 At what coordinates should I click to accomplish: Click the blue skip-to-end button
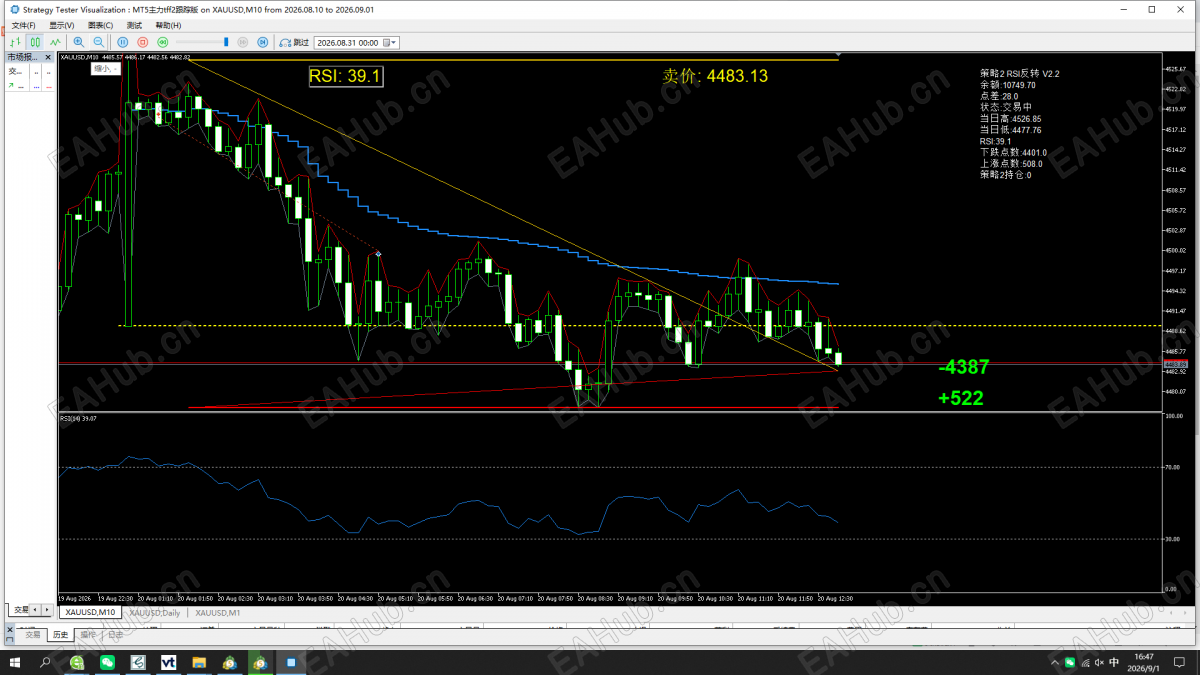[263, 42]
